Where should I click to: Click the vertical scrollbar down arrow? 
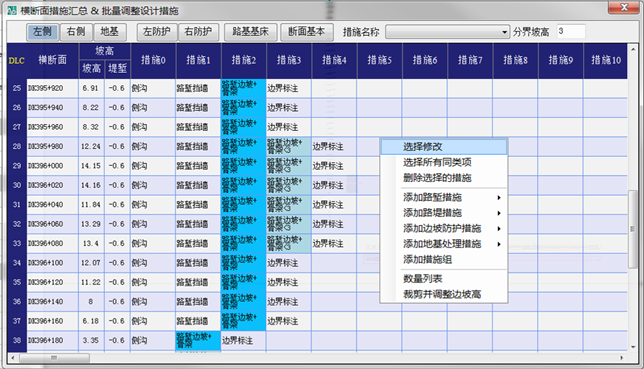pyautogui.click(x=632, y=347)
